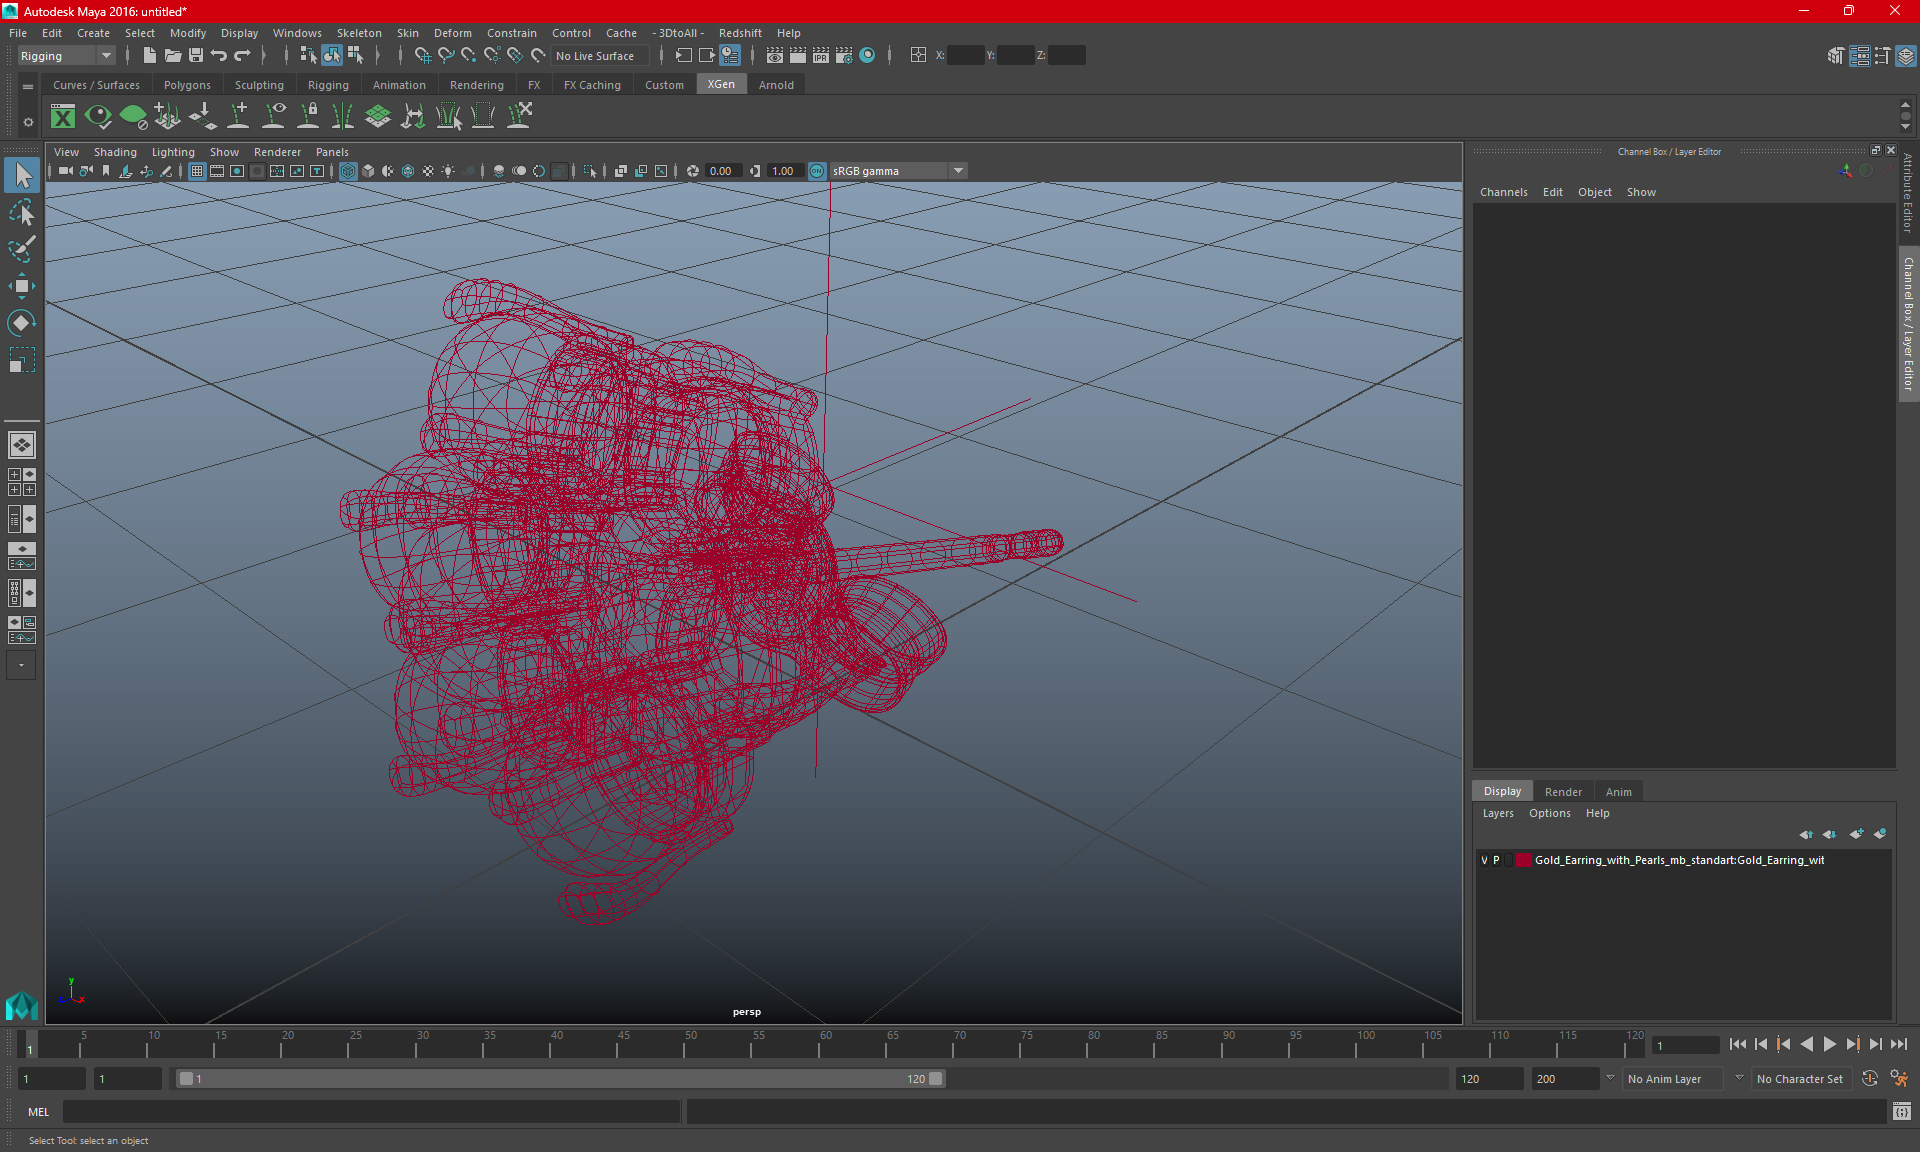Switch to Render layer tab

(x=1563, y=792)
